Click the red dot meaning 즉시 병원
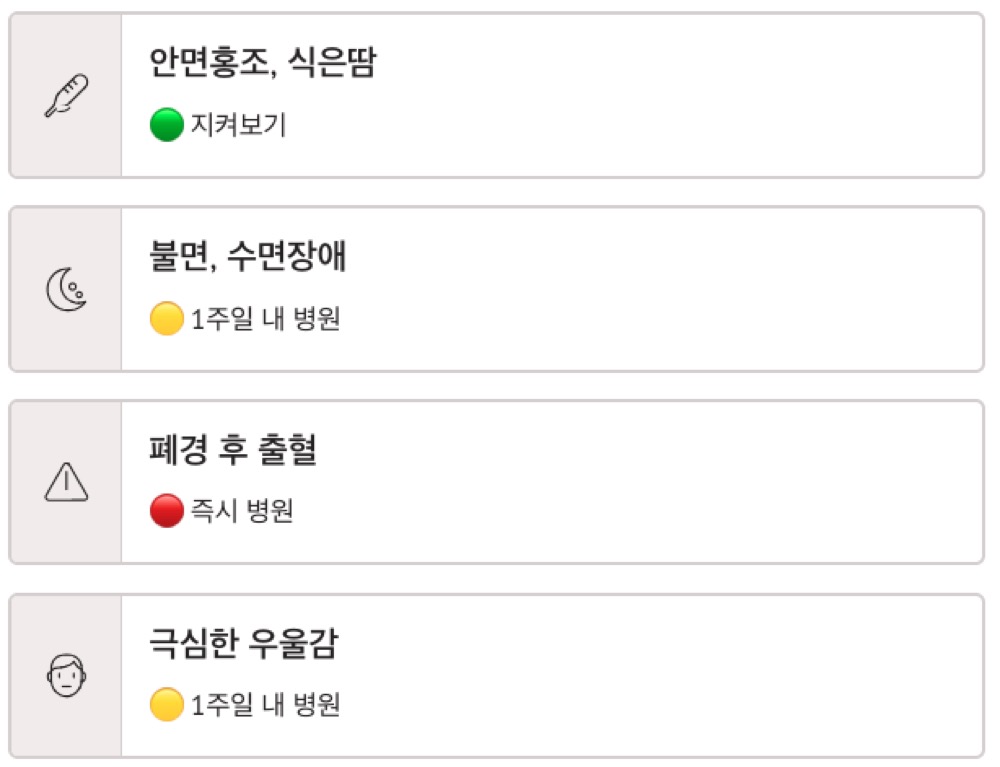Viewport: 1000px width, 767px height. [168, 508]
